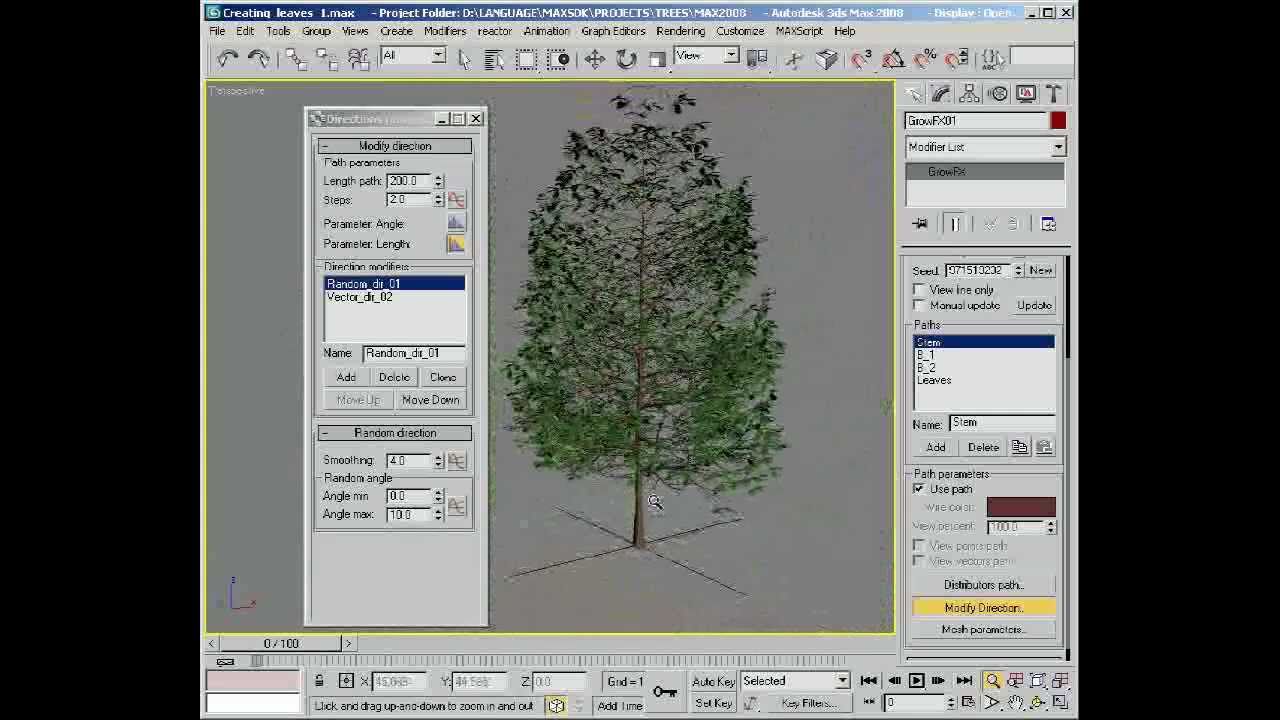Click the Select and Manipulate icon
This screenshot has height=720, width=1280.
(794, 59)
